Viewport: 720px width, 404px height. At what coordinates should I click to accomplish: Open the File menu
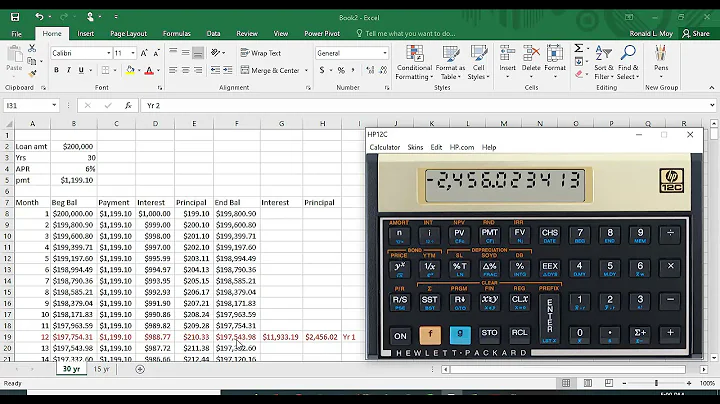(x=17, y=34)
